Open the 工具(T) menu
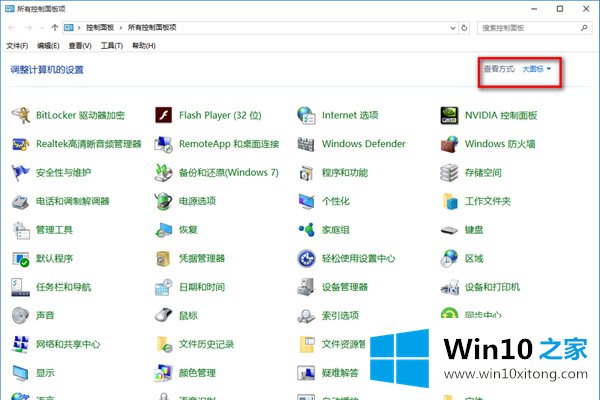 112,46
